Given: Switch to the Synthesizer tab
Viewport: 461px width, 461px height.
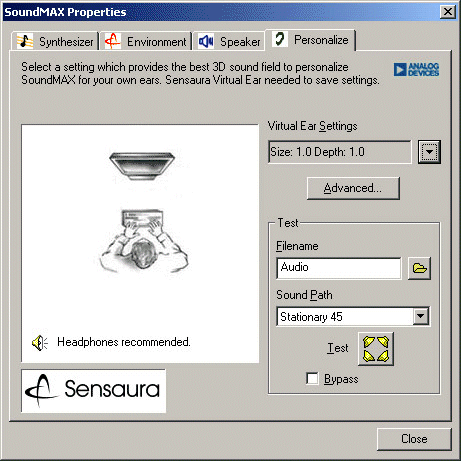Looking at the screenshot, I should [55, 42].
